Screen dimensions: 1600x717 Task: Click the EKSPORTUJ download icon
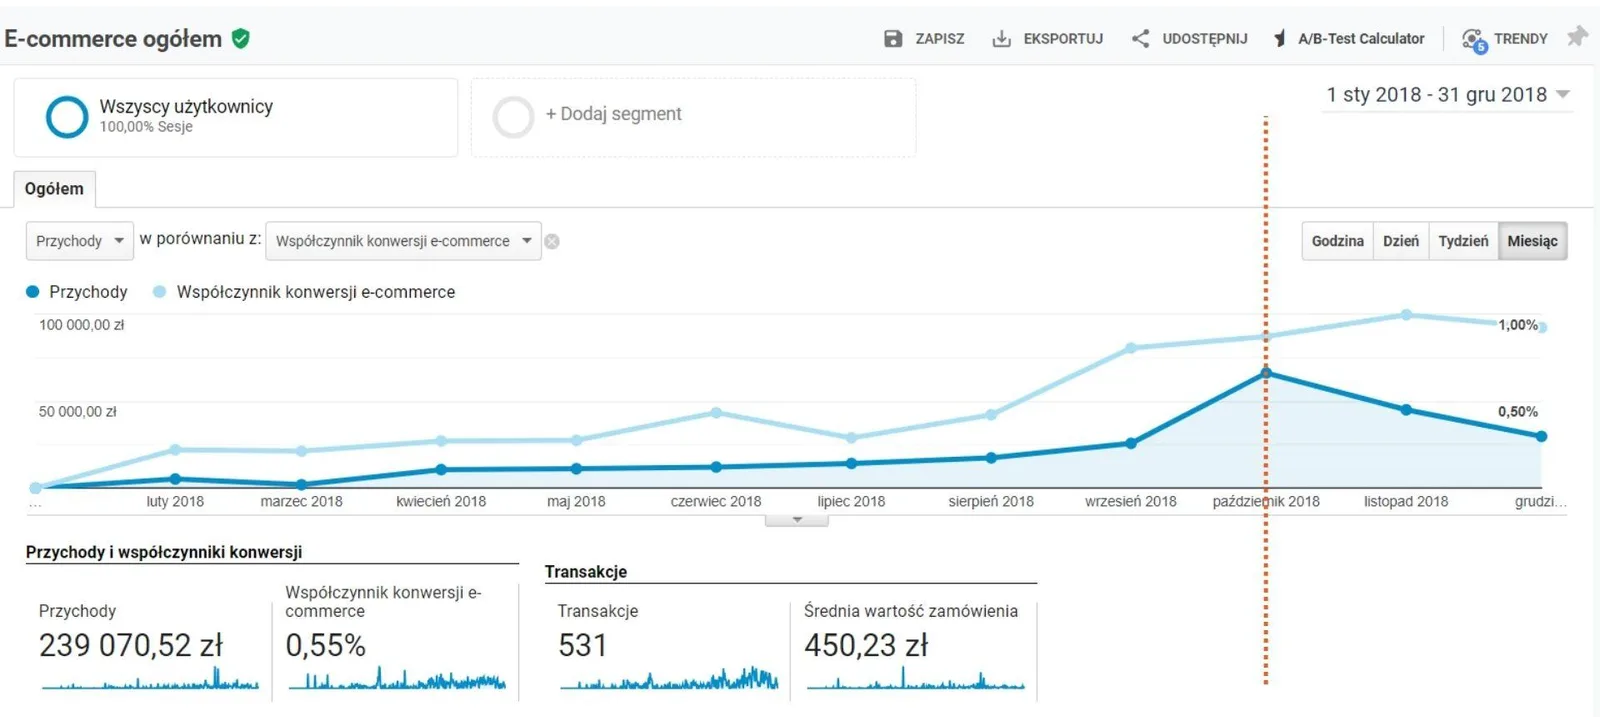(x=1001, y=39)
